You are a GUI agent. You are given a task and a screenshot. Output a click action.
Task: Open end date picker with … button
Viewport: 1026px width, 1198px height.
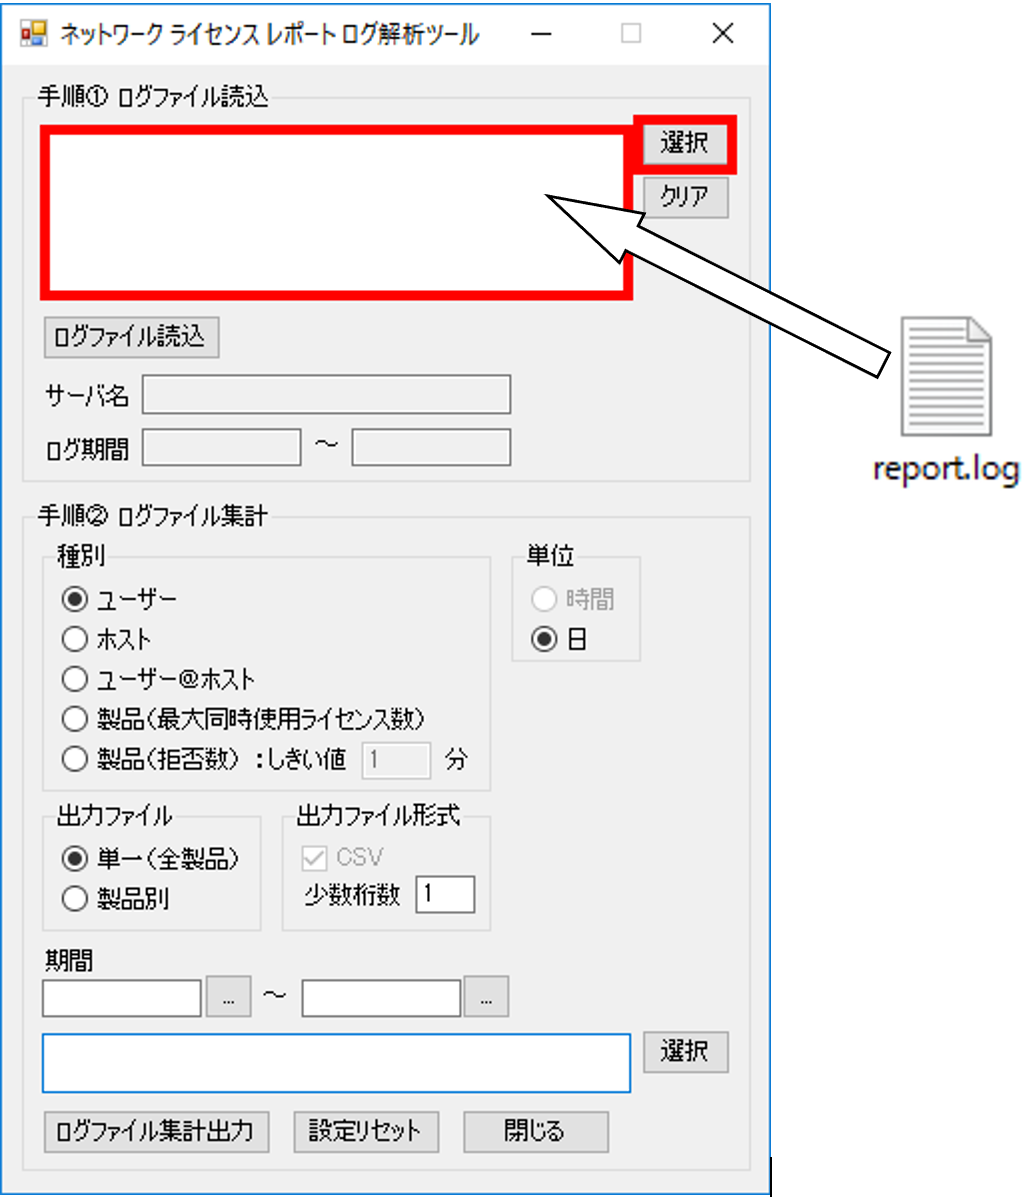point(486,997)
